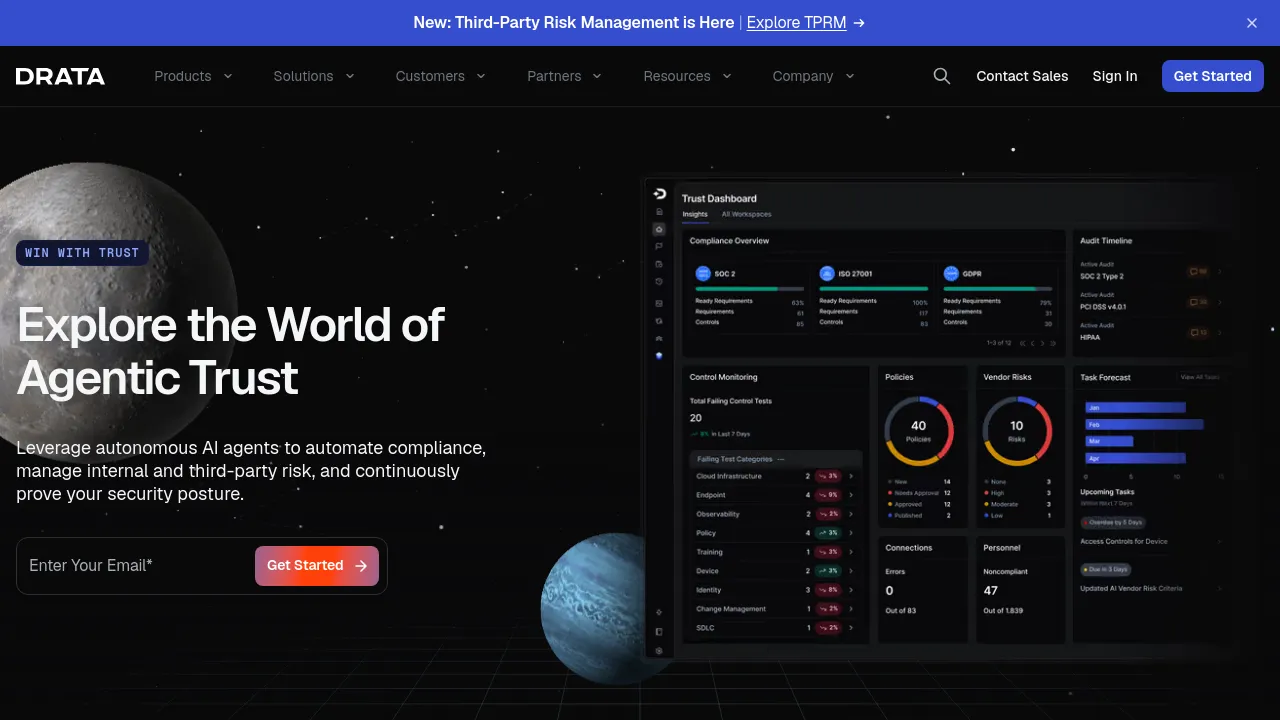The width and height of the screenshot is (1280, 720).
Task: Open "Updated AI Vendor Risk Criteria" task
Action: click(1131, 588)
